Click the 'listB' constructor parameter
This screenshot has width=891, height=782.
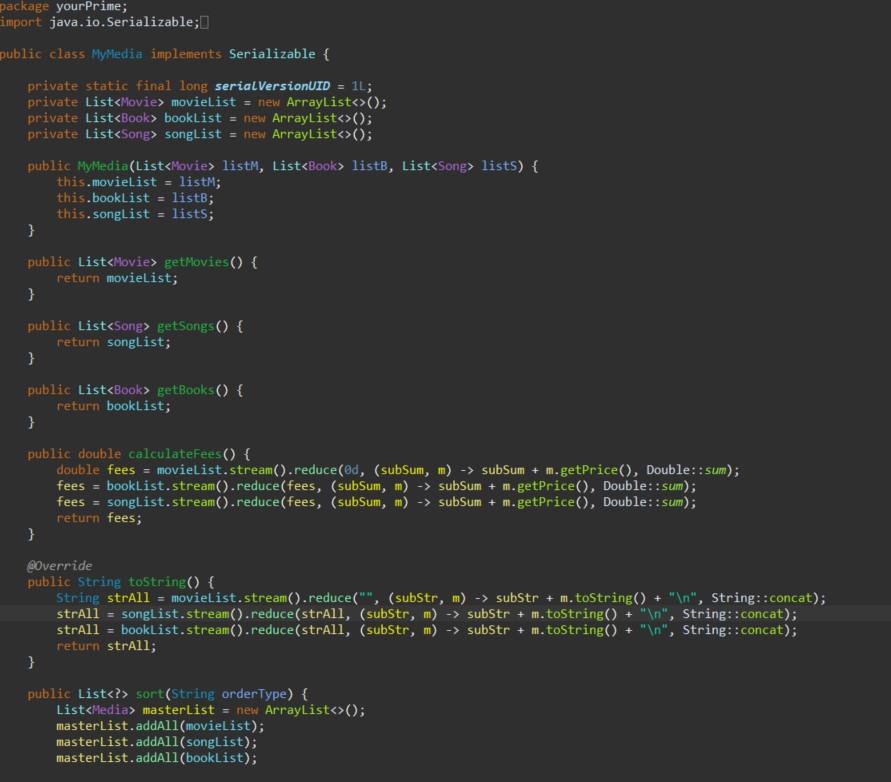coord(369,166)
